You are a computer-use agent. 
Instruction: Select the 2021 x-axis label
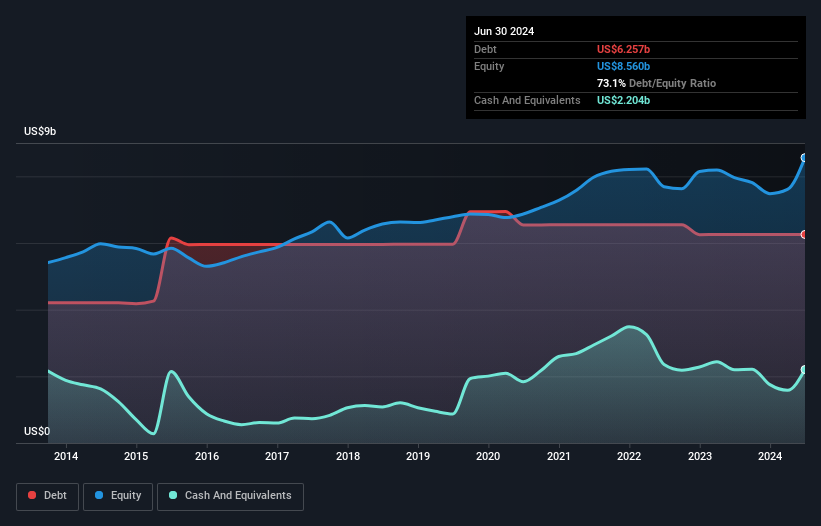559,456
